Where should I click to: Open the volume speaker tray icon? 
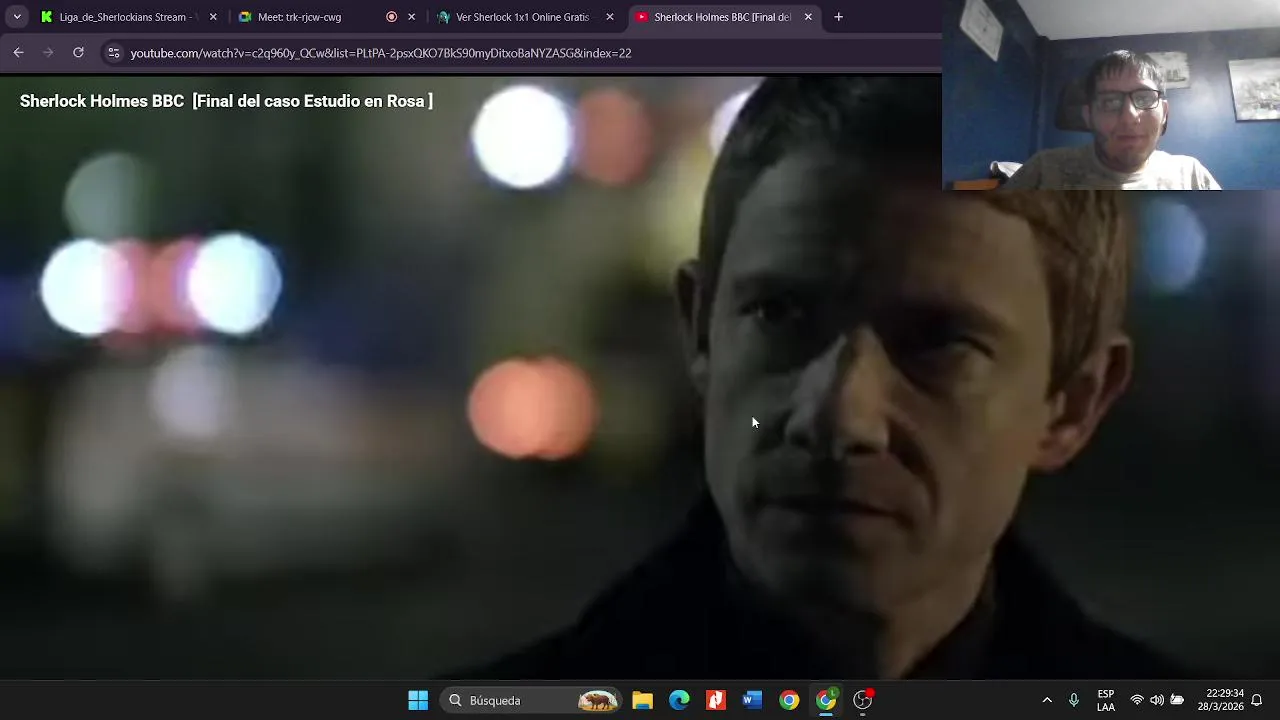click(1157, 700)
